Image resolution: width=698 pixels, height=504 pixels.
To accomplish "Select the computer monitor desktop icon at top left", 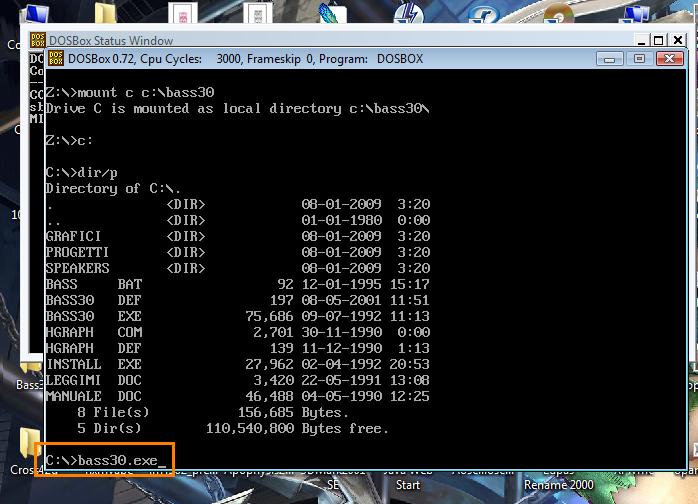I will (x=37, y=12).
